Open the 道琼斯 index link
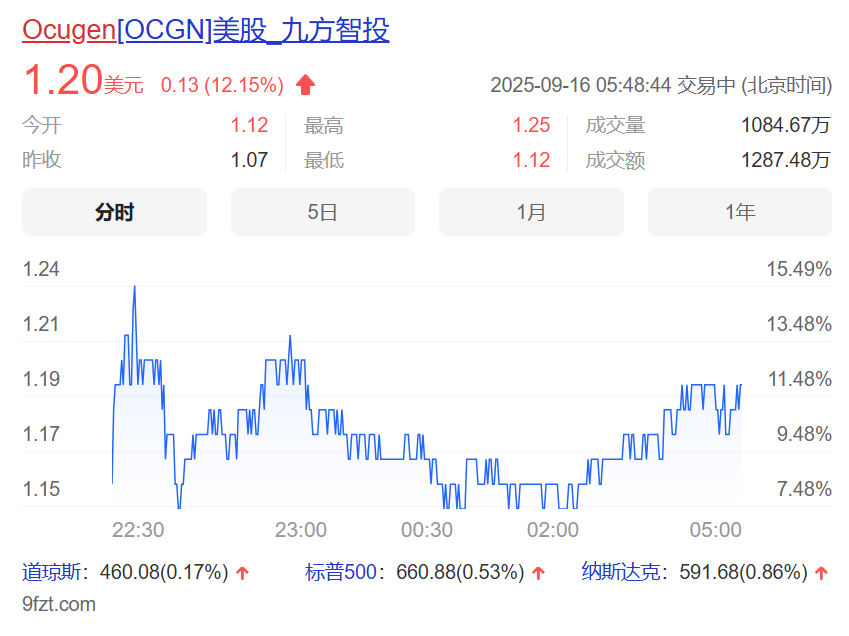Screen dimensions: 849x636 point(51,572)
